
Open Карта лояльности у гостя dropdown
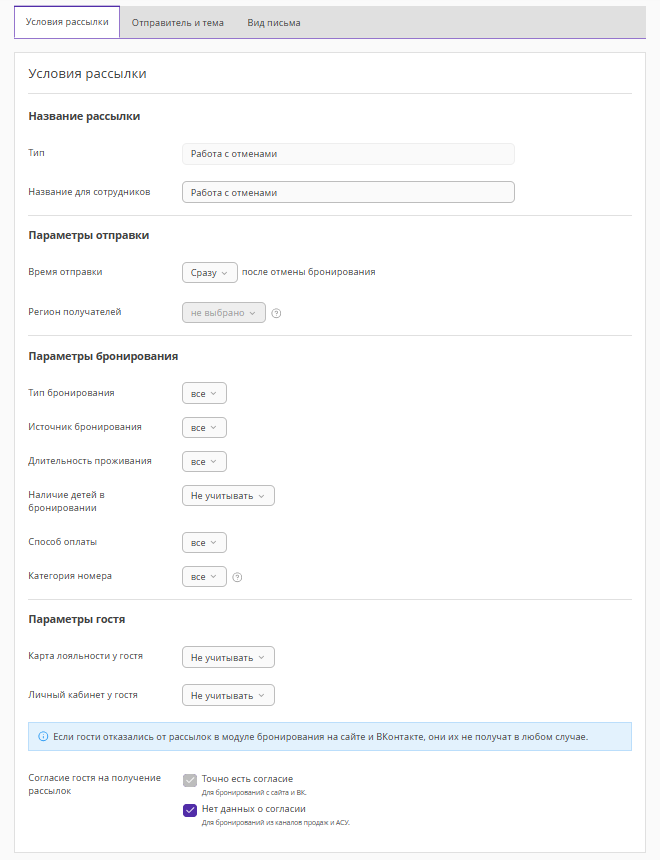[x=228, y=658]
